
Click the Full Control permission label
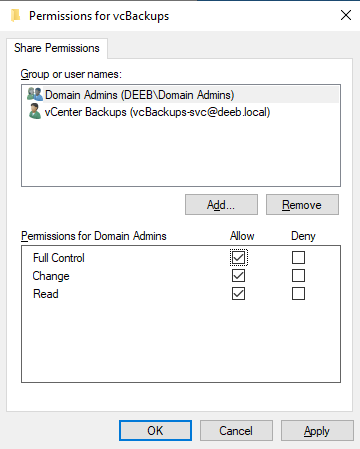(x=59, y=258)
